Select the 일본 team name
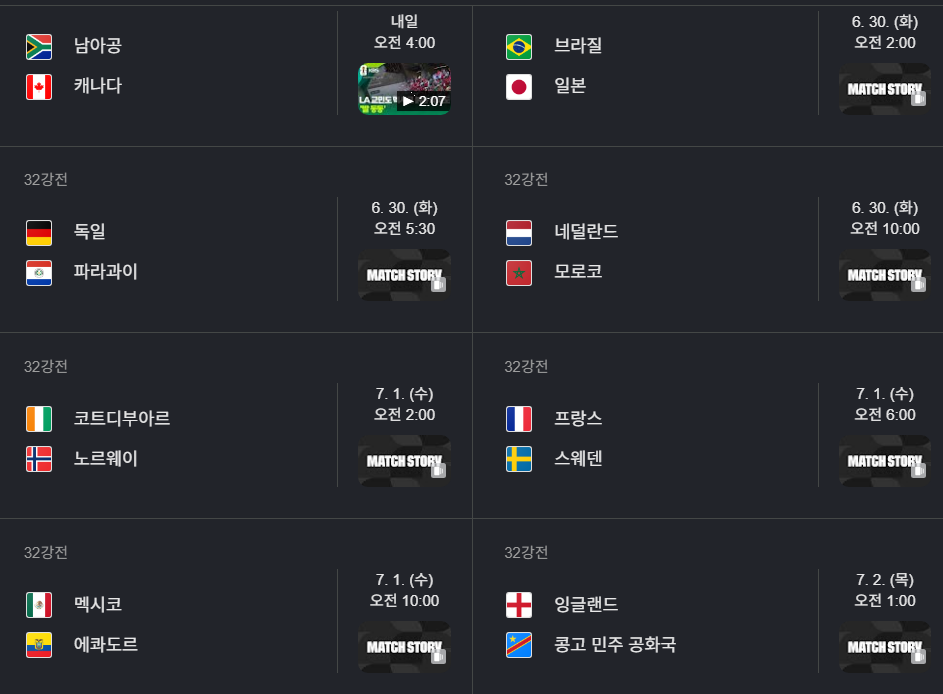This screenshot has width=943, height=694. point(570,85)
